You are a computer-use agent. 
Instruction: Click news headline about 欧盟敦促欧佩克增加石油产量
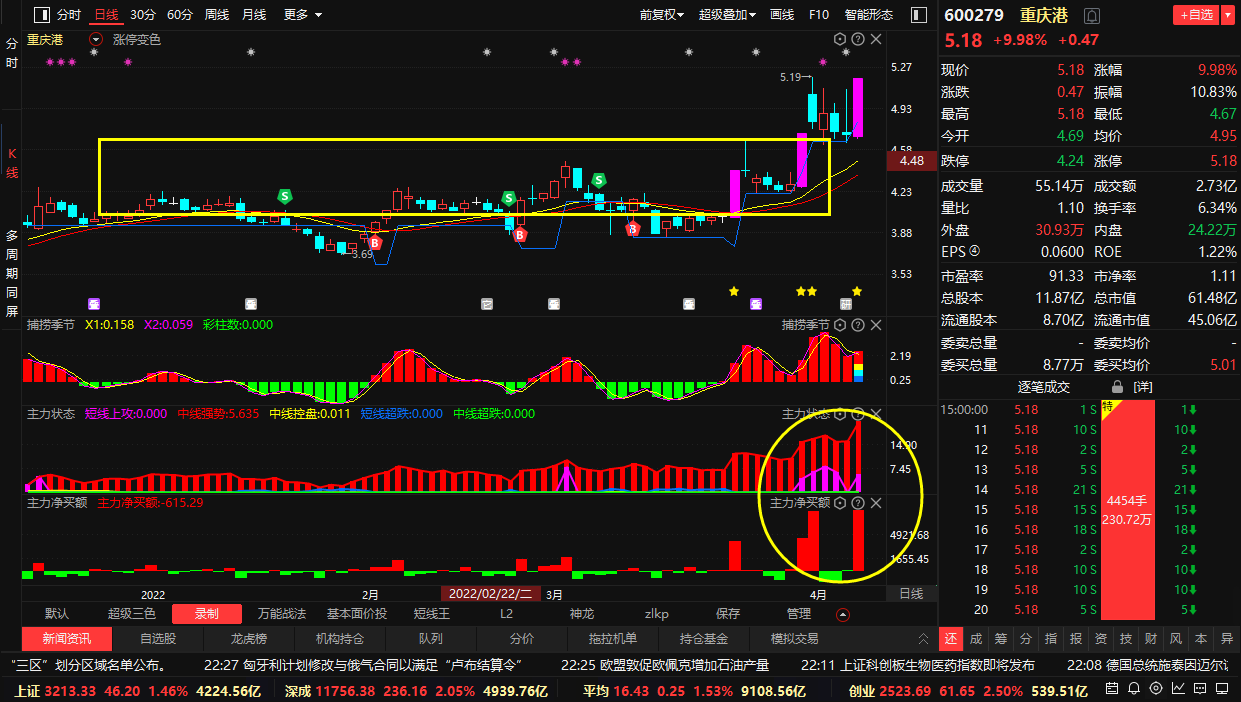click(665, 664)
